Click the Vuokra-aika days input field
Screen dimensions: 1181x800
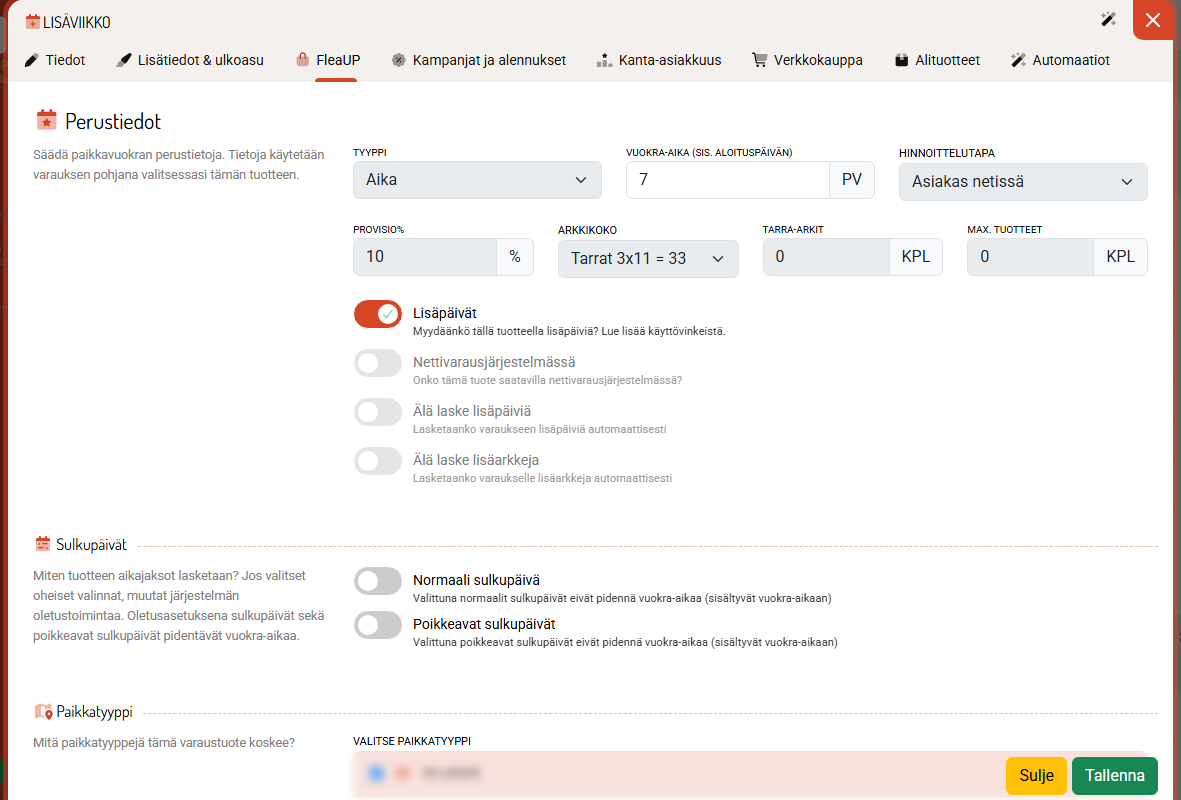pos(728,180)
